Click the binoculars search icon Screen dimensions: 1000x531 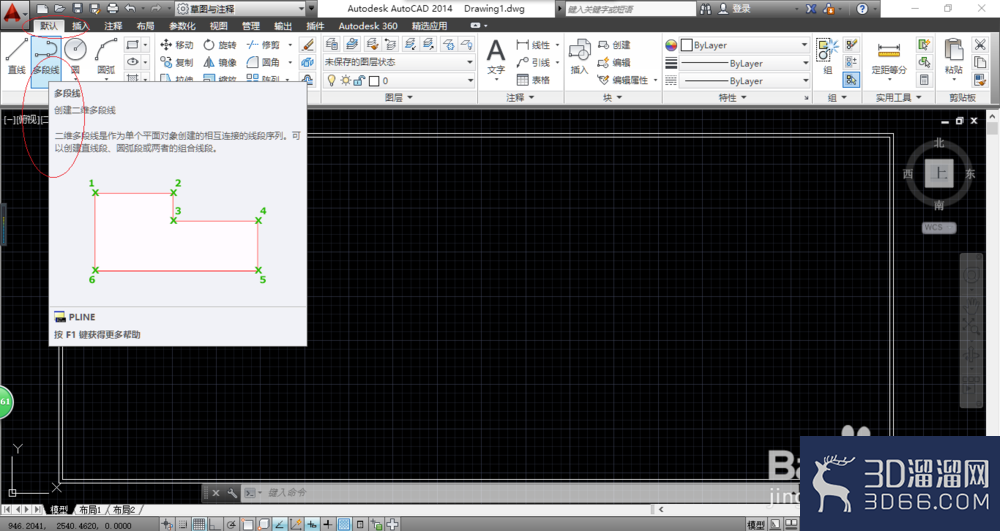[x=705, y=9]
